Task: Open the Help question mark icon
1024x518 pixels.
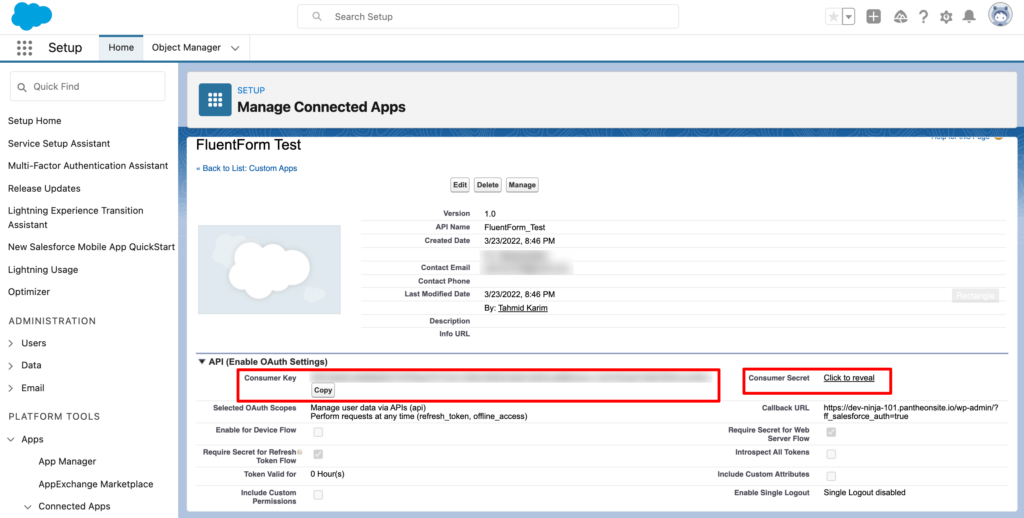Action: [923, 17]
